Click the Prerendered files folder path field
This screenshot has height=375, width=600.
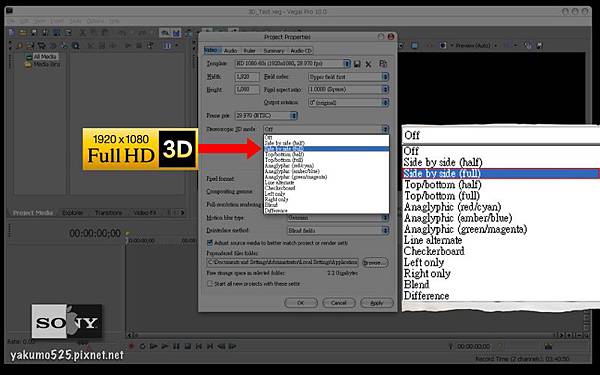(x=282, y=262)
